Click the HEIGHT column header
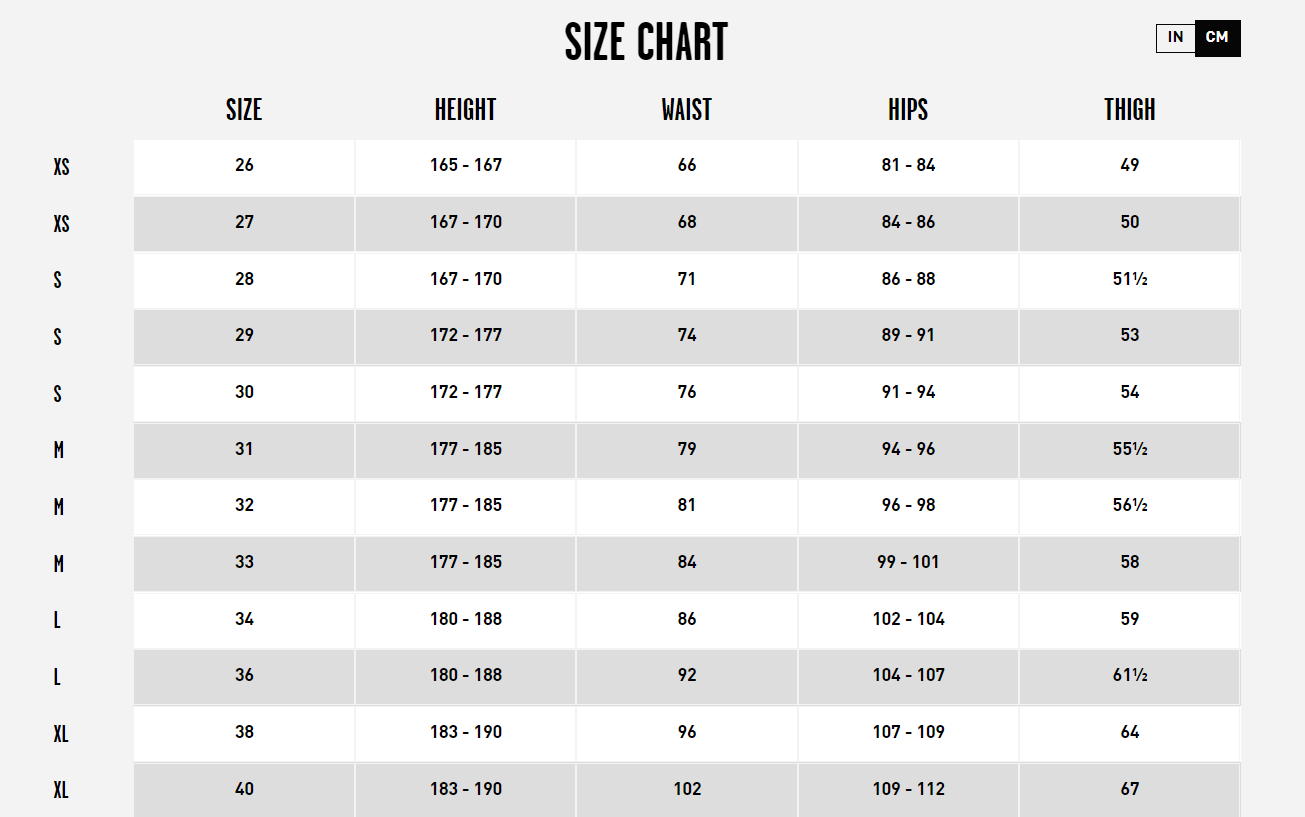The width and height of the screenshot is (1305, 817). [x=466, y=109]
